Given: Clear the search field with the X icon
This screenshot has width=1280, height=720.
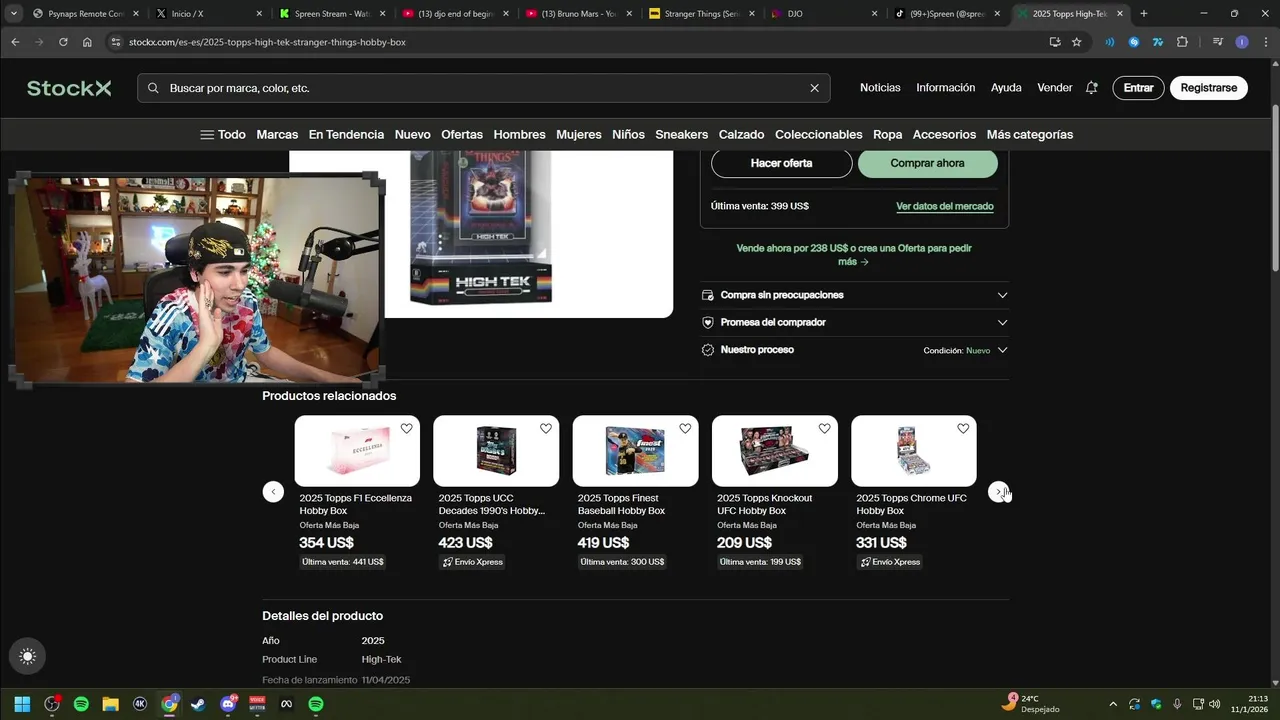Looking at the screenshot, I should [814, 88].
